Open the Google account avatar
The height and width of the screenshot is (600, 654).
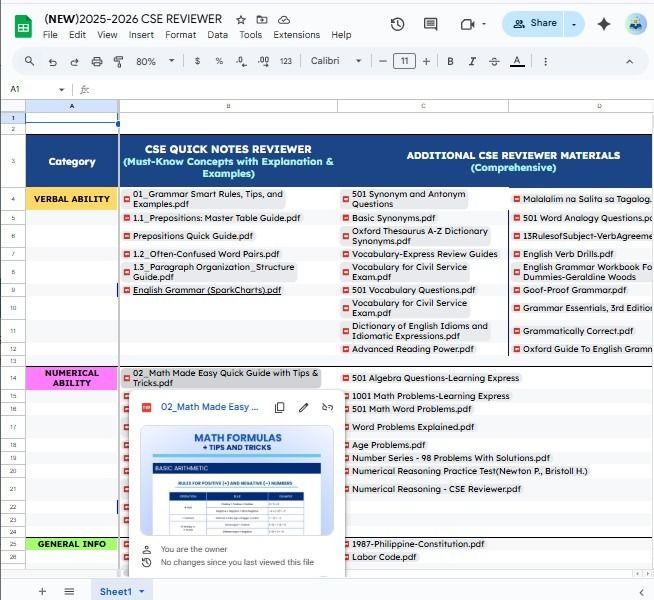pos(636,24)
